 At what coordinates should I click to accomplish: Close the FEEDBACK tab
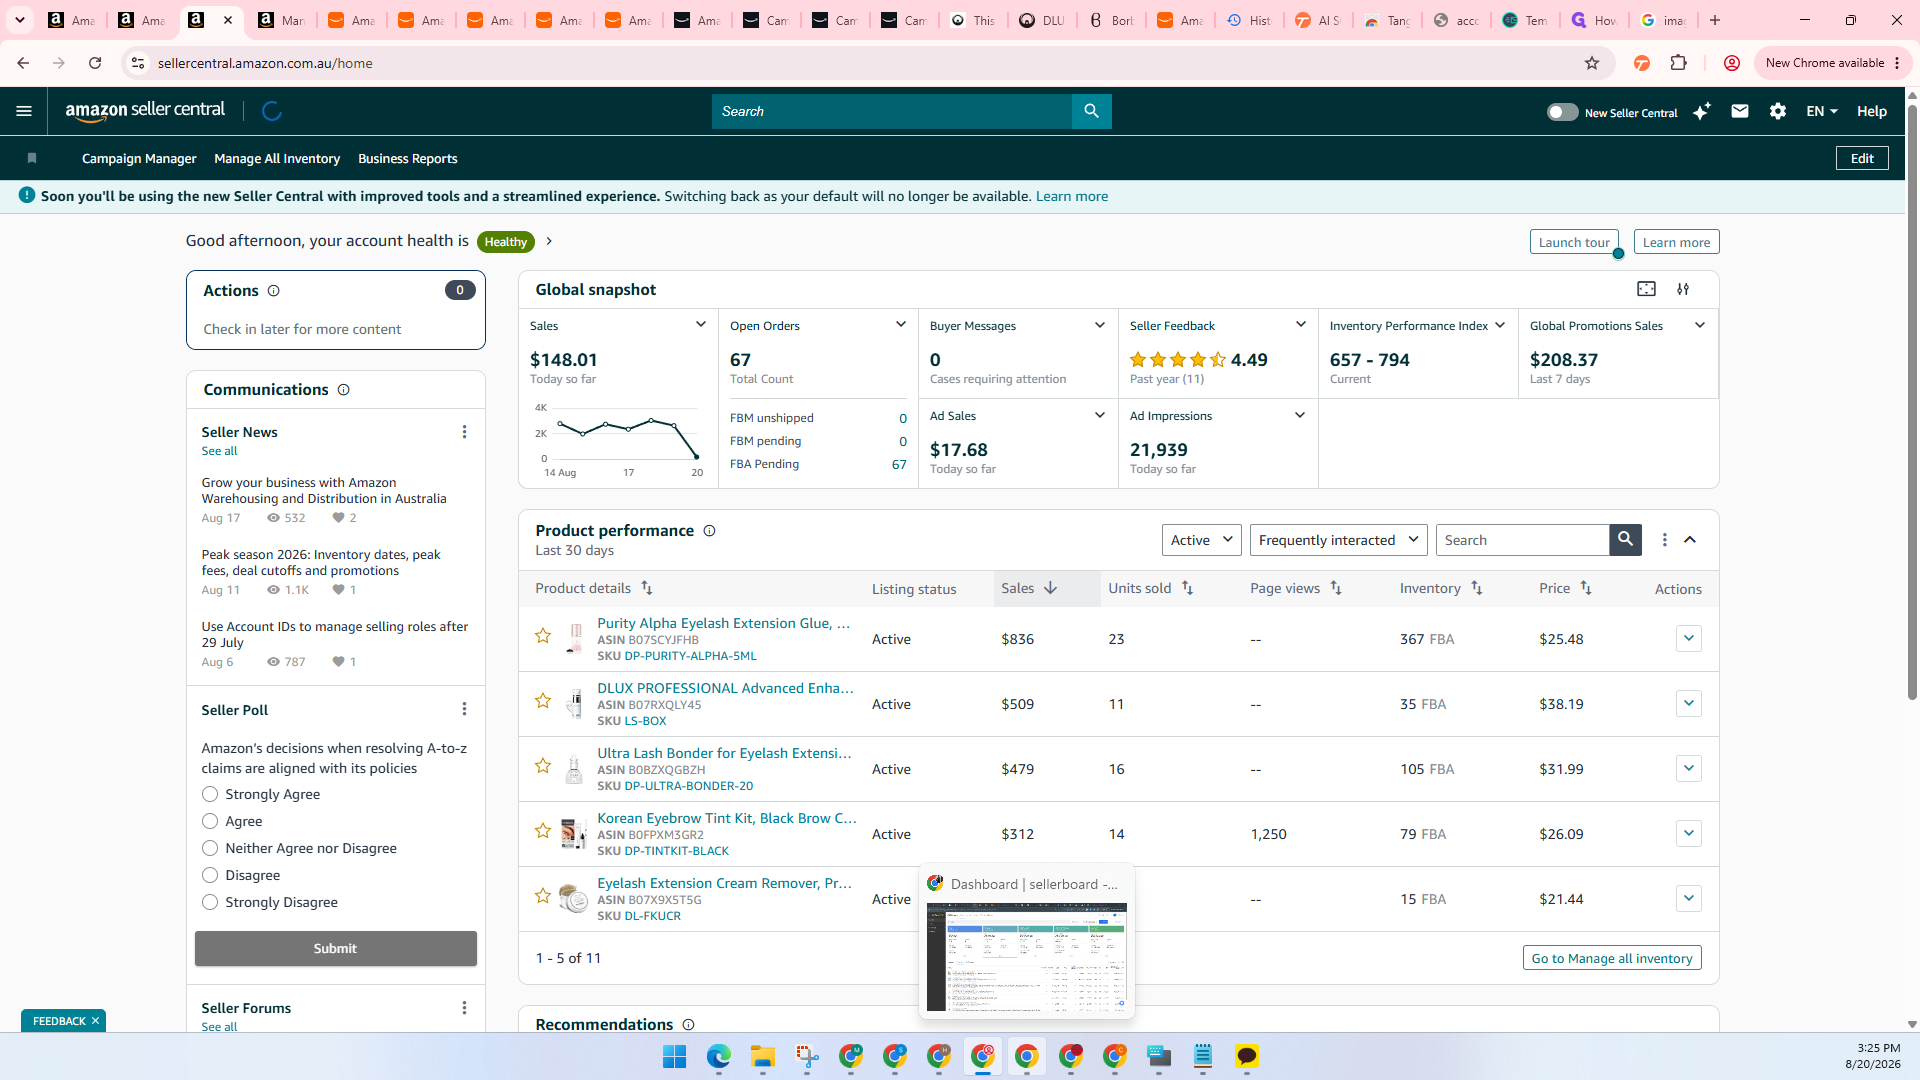tap(95, 1021)
